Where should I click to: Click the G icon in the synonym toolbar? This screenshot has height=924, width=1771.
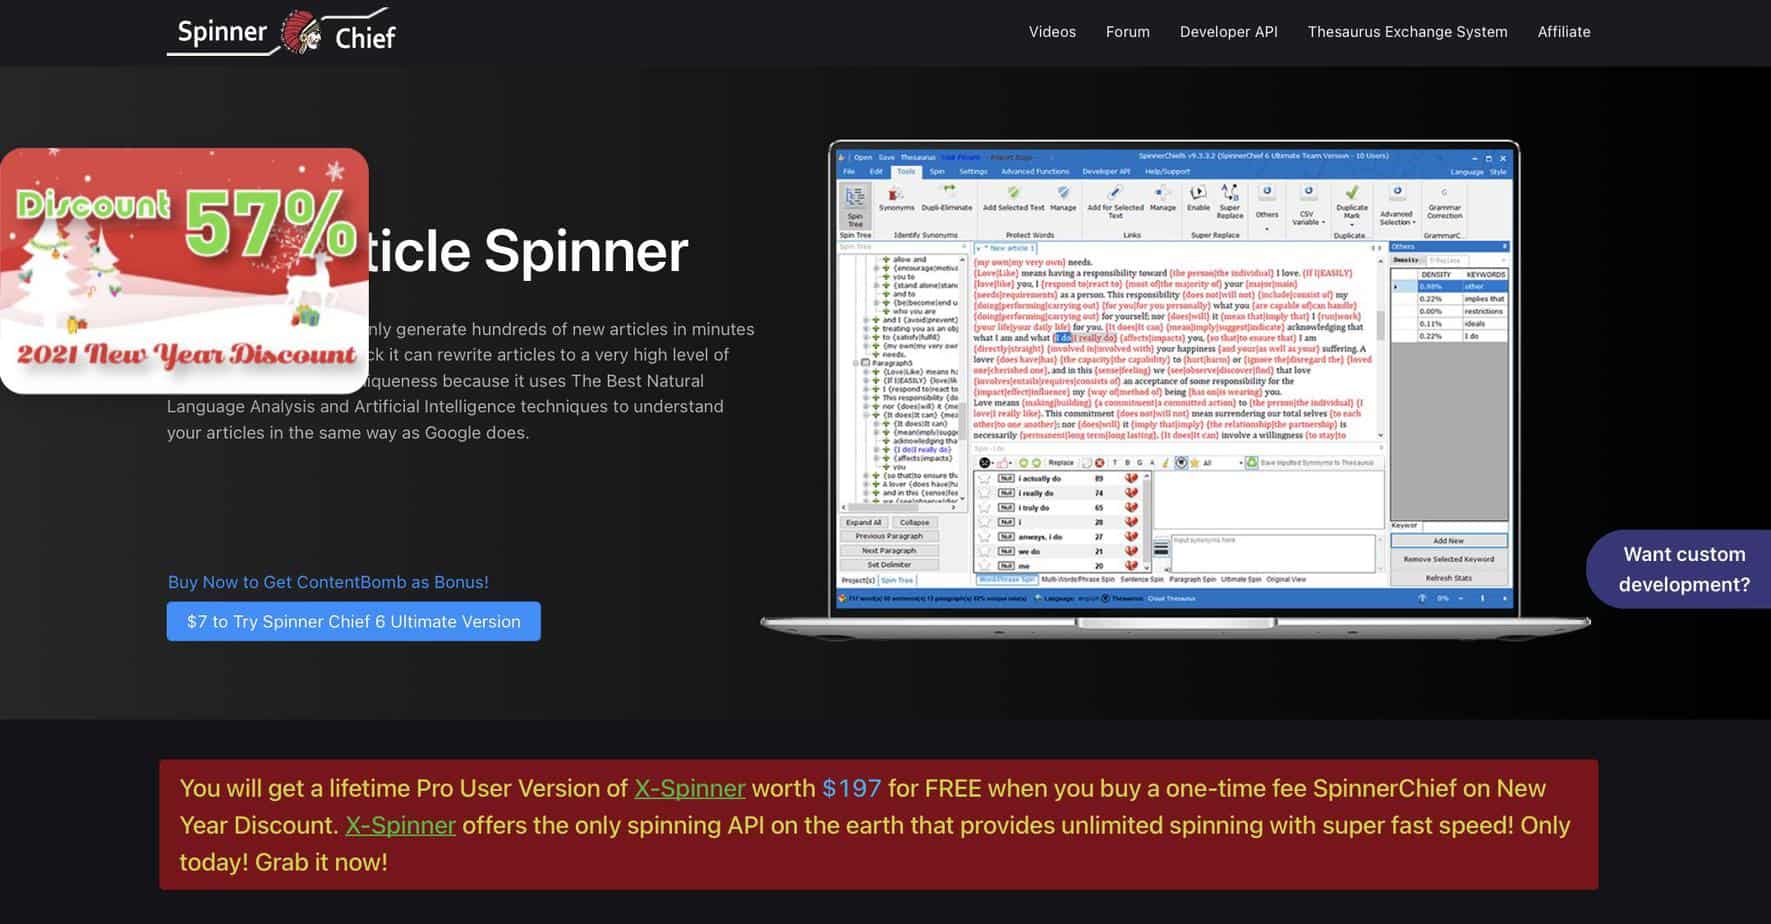coord(1139,463)
